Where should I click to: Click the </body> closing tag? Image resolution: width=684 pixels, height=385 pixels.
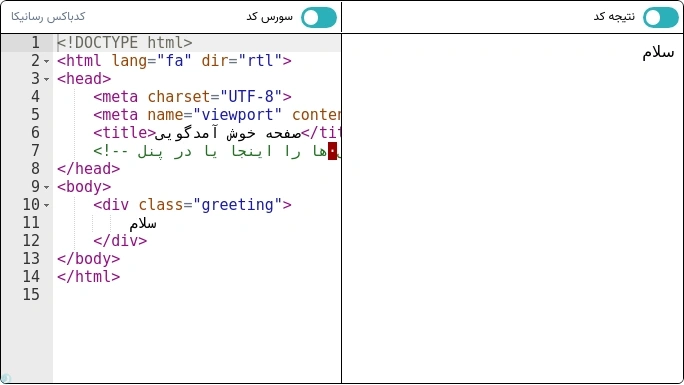(x=88, y=259)
